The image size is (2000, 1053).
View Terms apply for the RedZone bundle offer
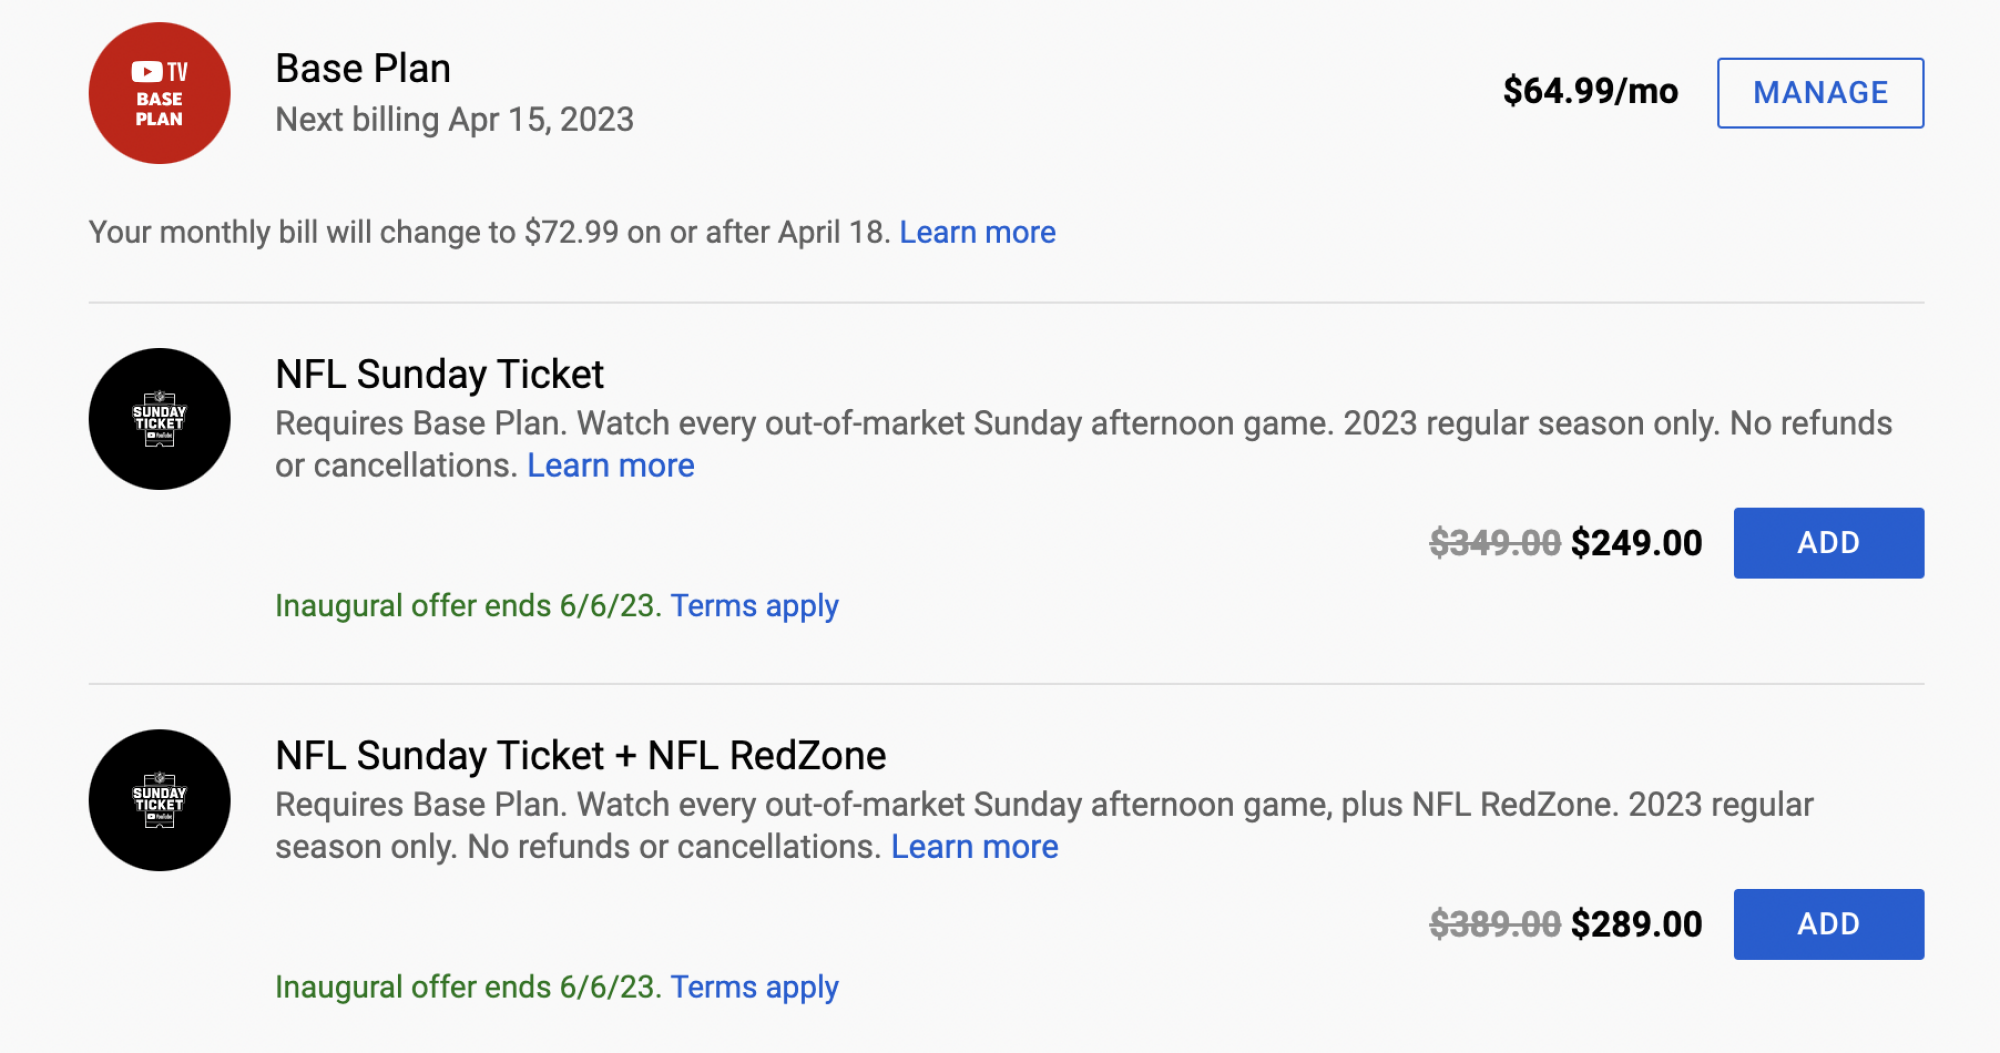tap(756, 987)
